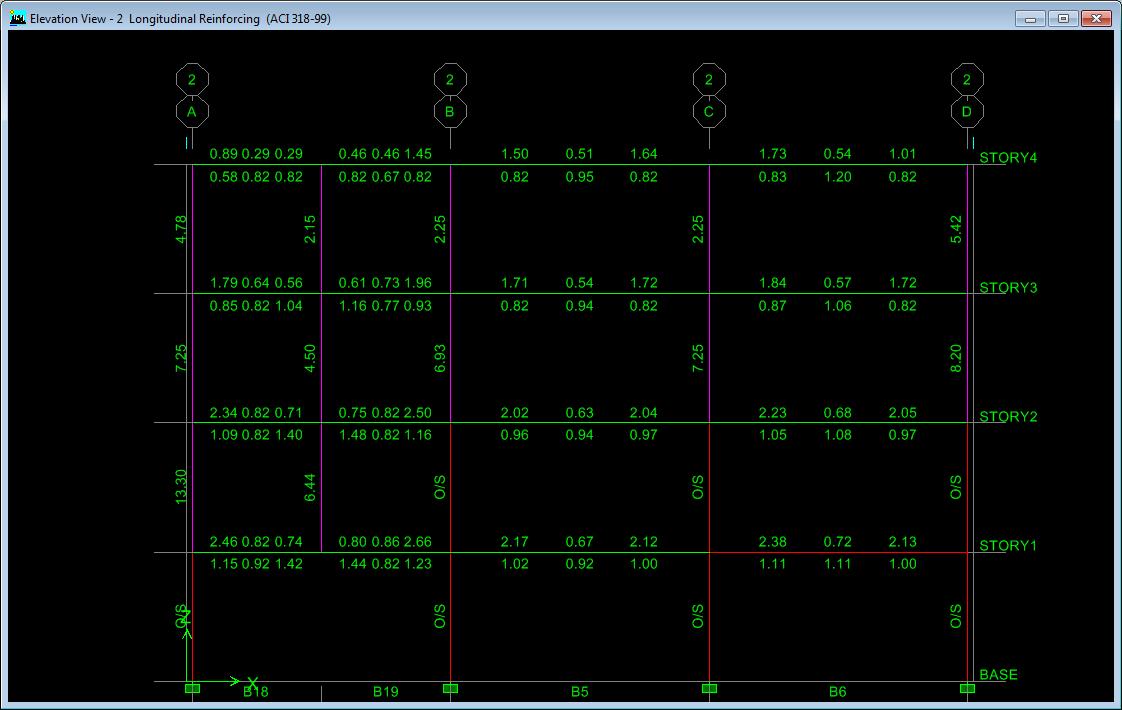Click beam reinforcing value 1.15
Viewport: 1122px width, 710px height.
pos(223,564)
